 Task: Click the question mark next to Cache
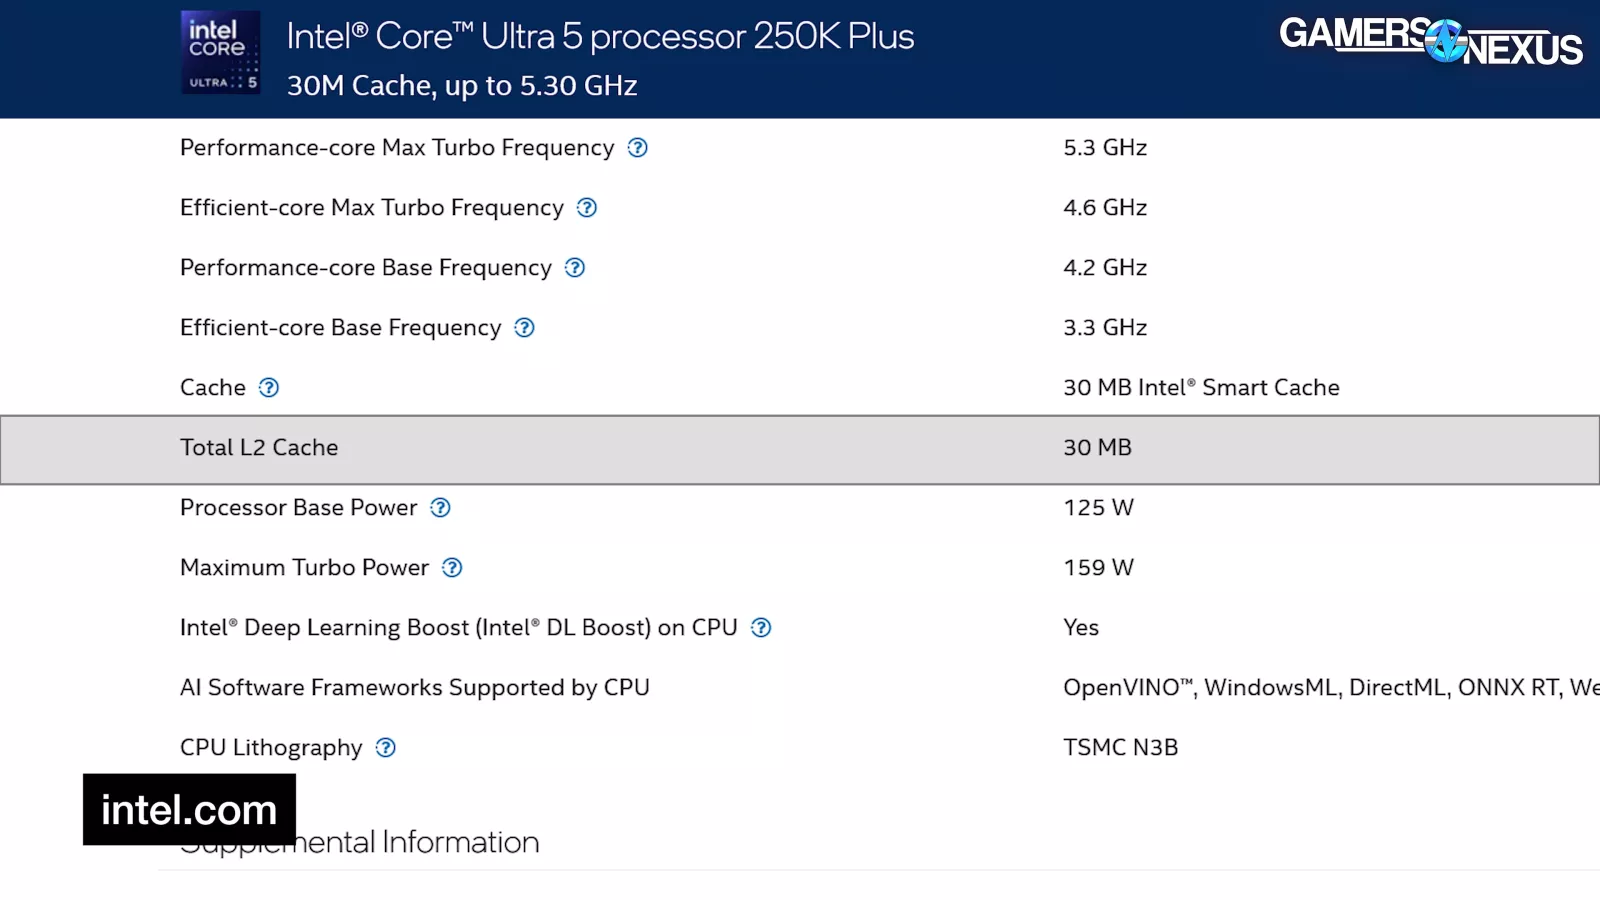coord(269,388)
